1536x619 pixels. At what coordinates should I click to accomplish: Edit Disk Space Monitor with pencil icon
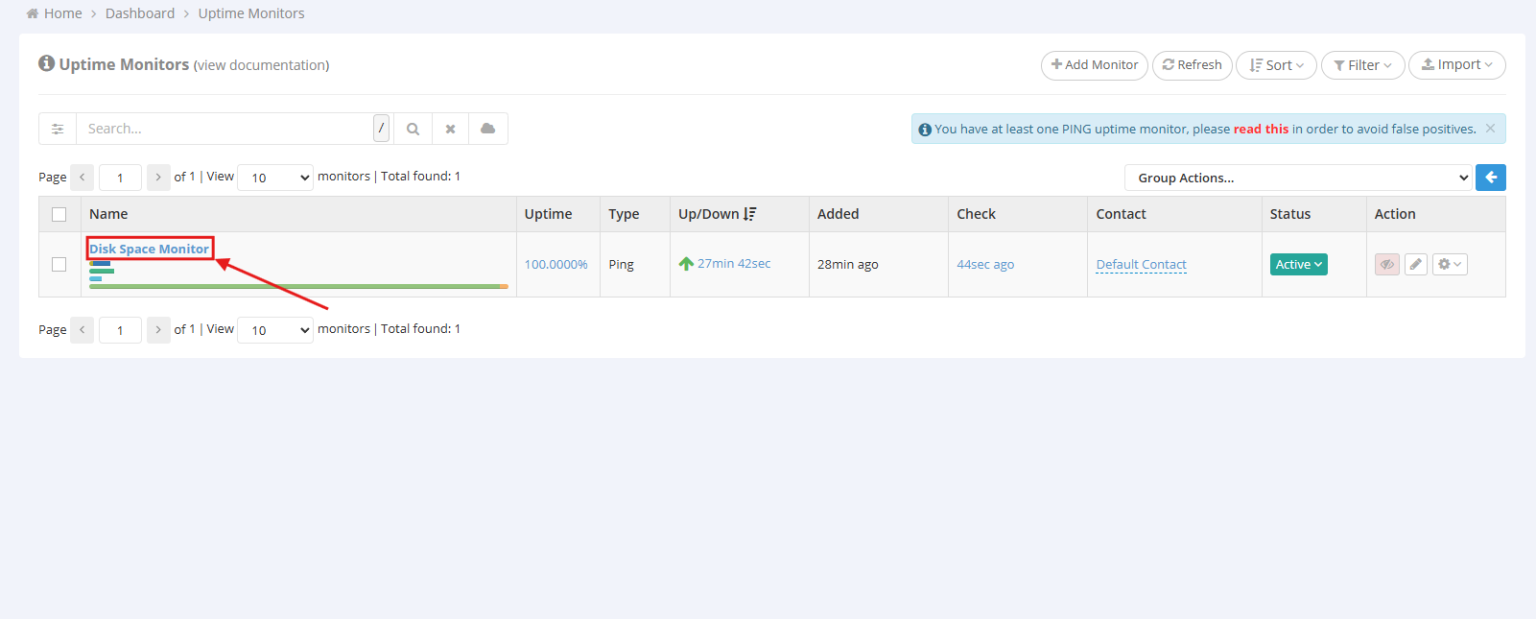tap(1416, 264)
